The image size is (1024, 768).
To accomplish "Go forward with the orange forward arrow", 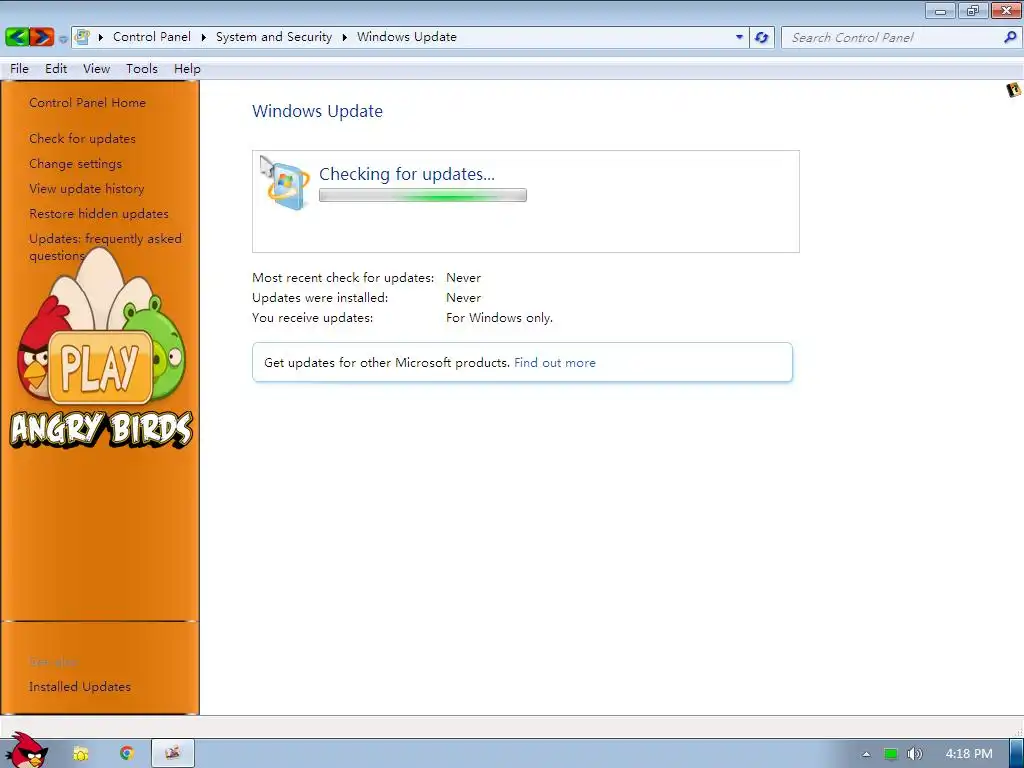I will pos(42,37).
